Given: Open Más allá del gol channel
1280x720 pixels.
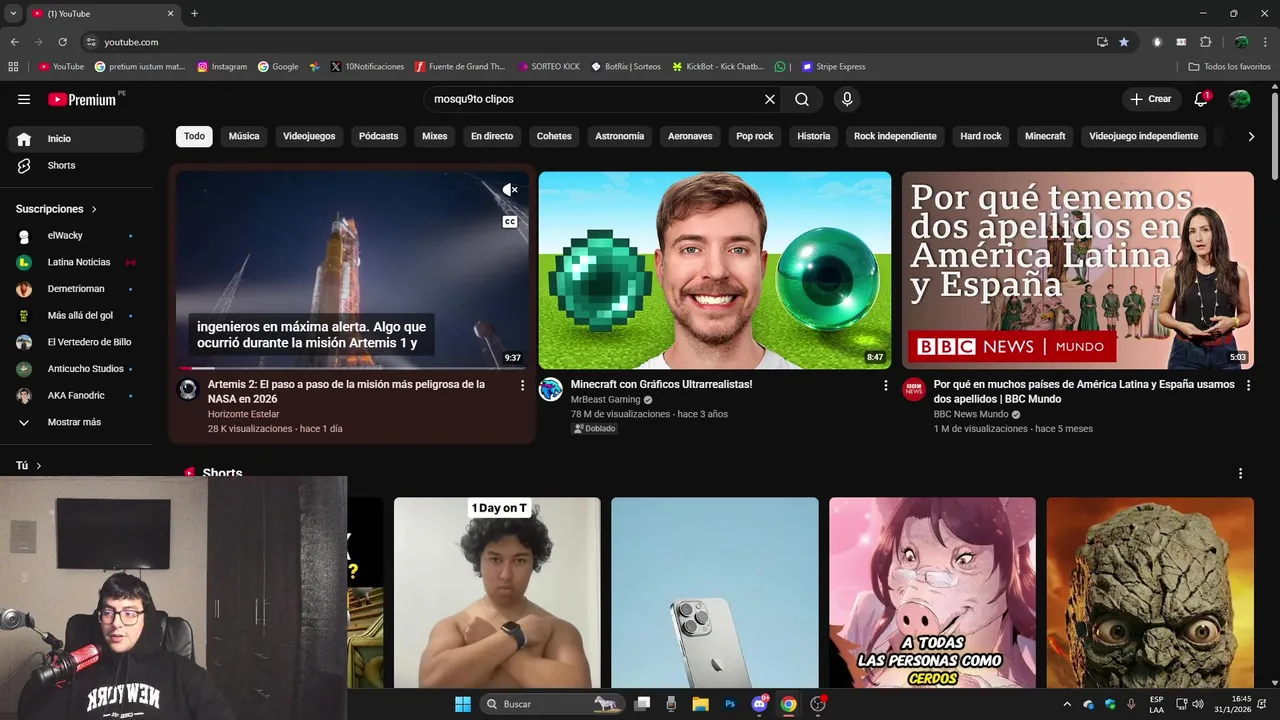Looking at the screenshot, I should 76,315.
